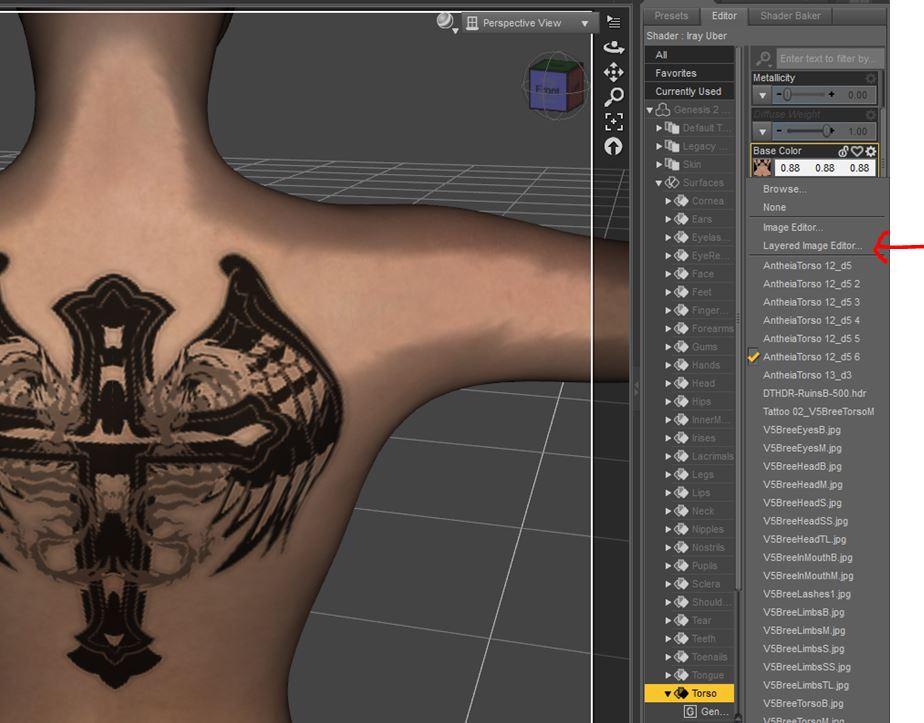The height and width of the screenshot is (723, 924).
Task: Open the Metallicity map dropdown arrow
Action: (x=763, y=95)
